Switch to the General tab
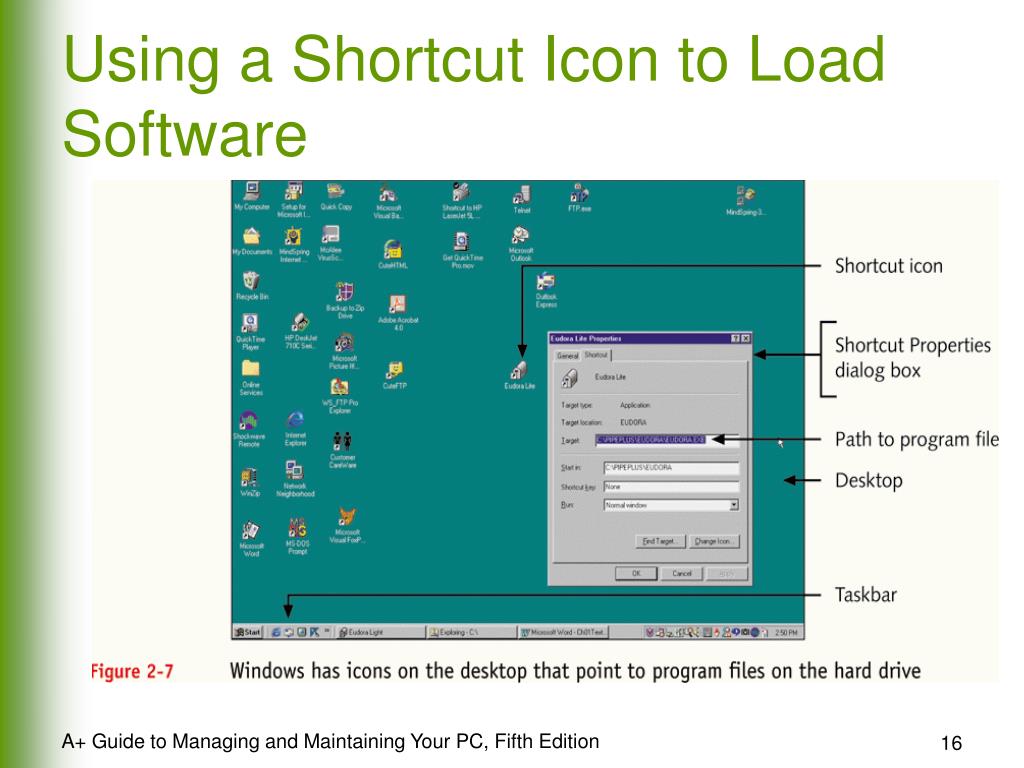This screenshot has width=1024, height=768. point(567,356)
